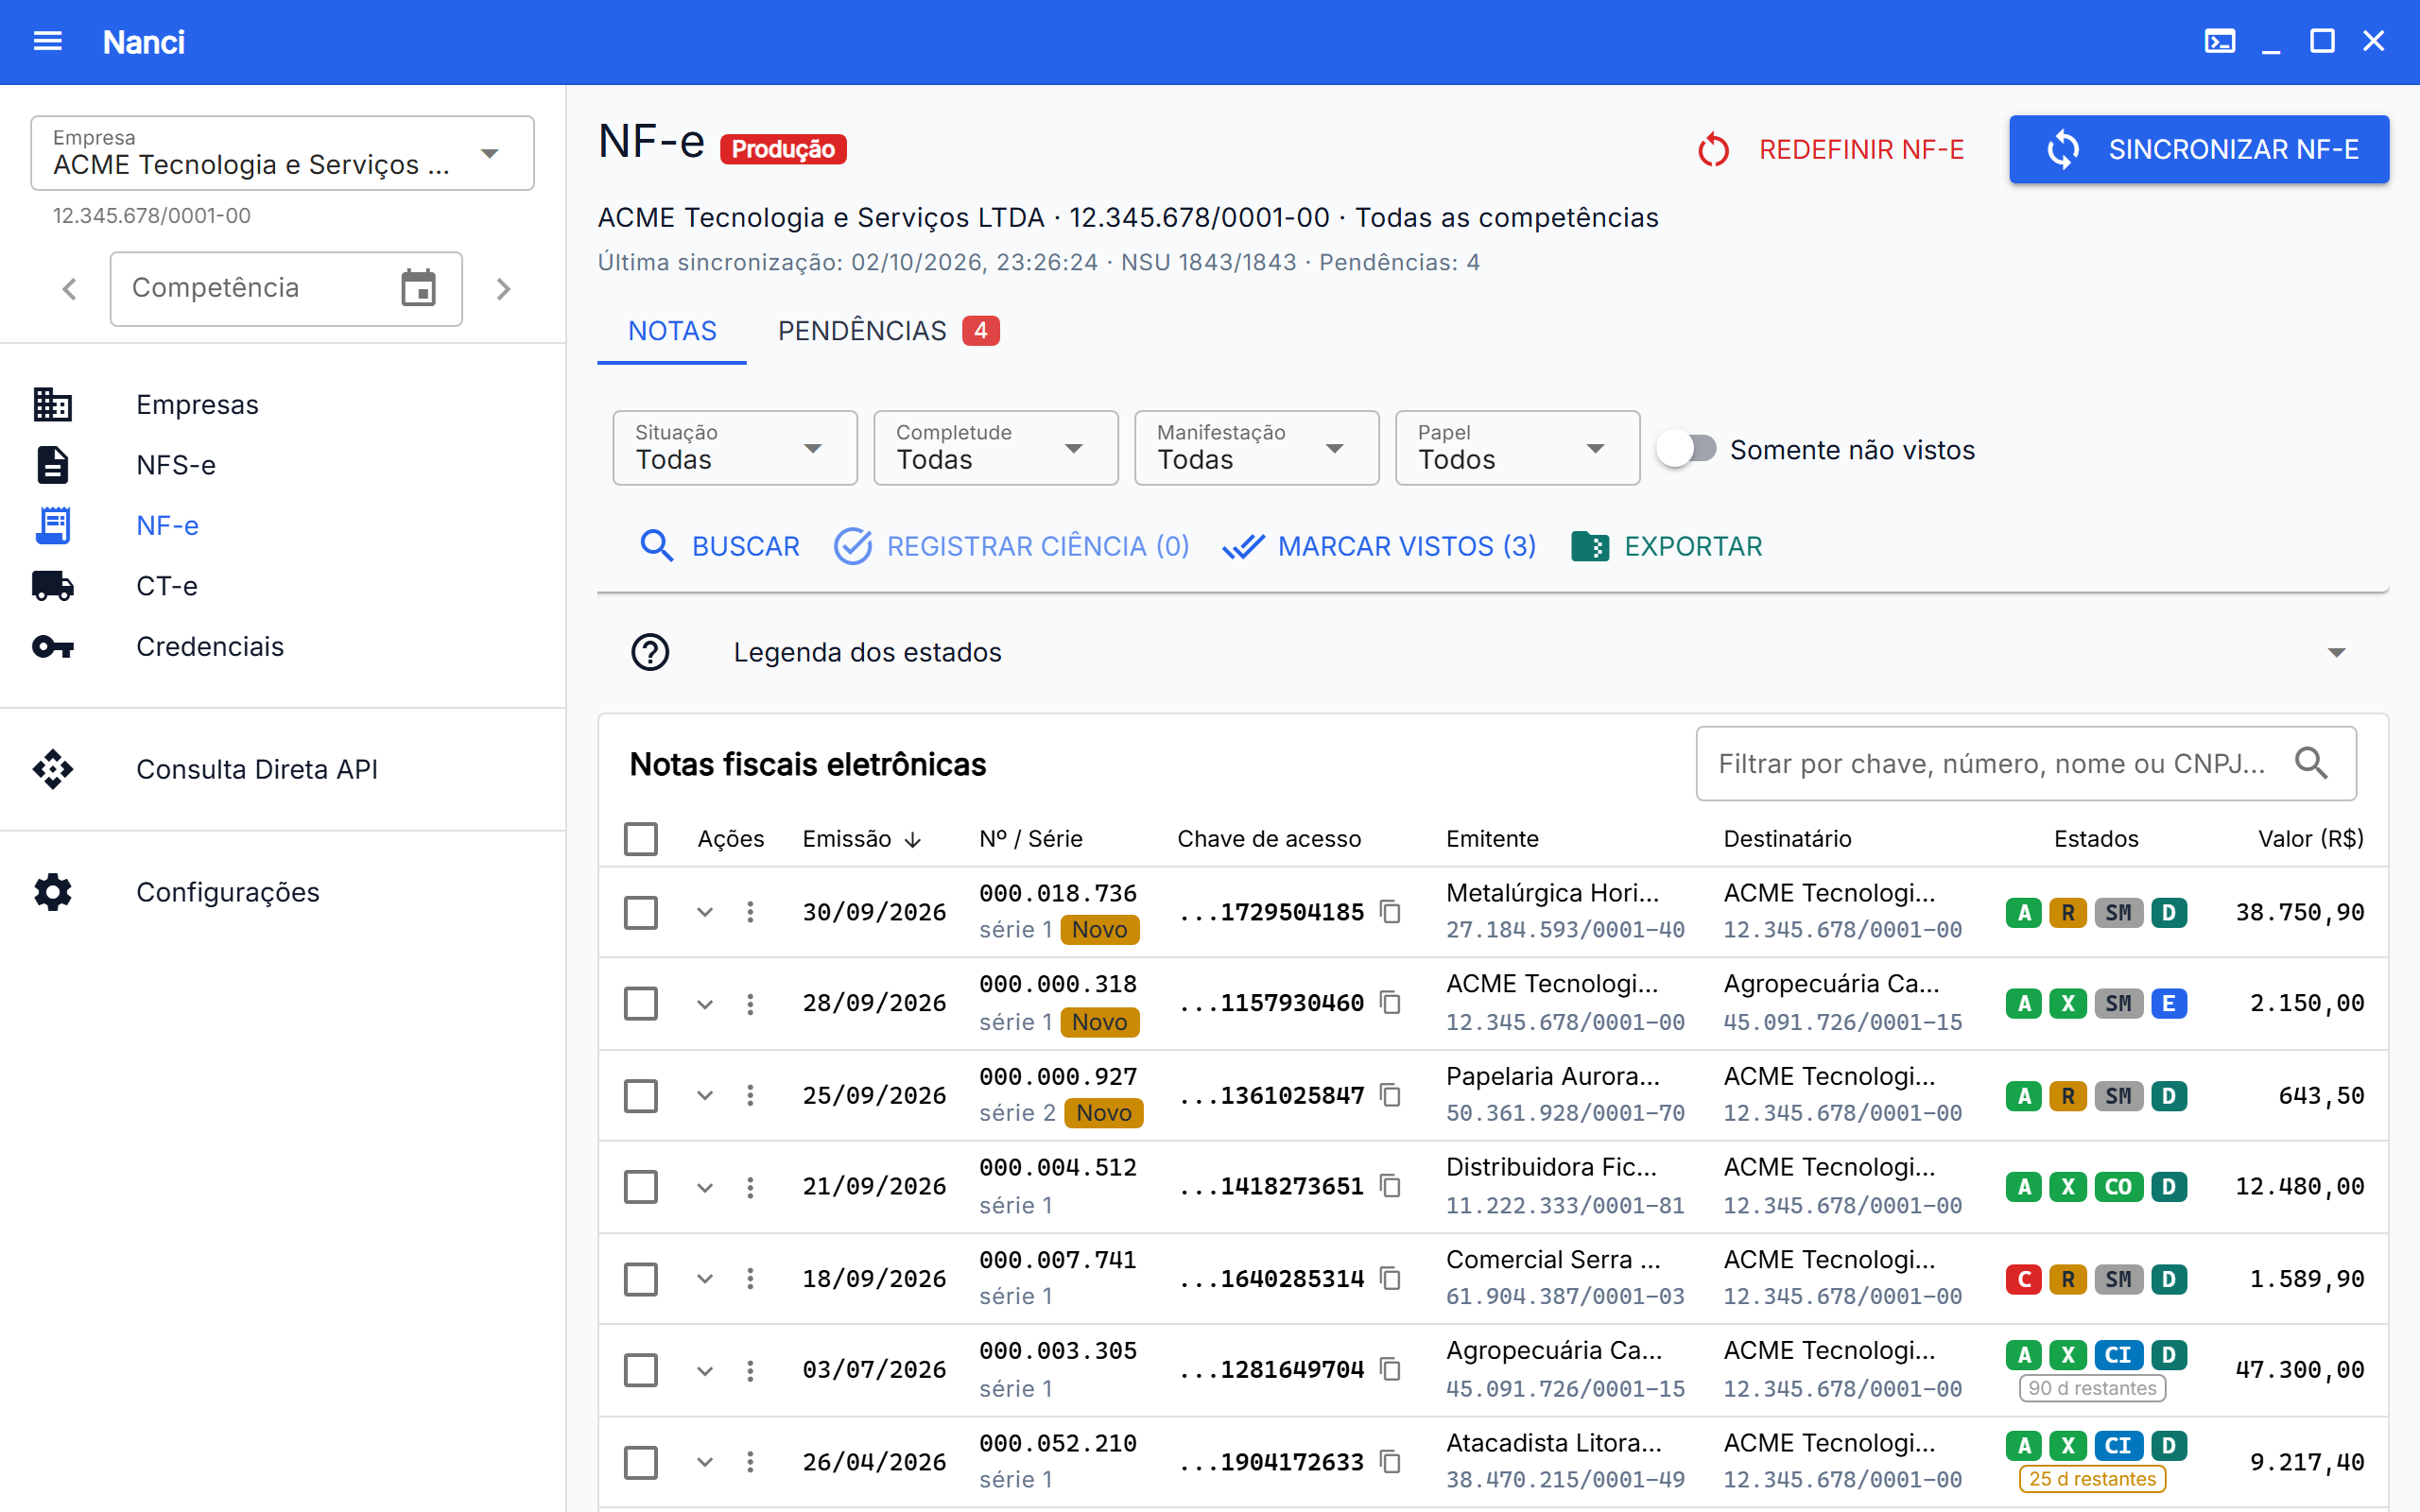Click the Buscar button

tap(720, 546)
